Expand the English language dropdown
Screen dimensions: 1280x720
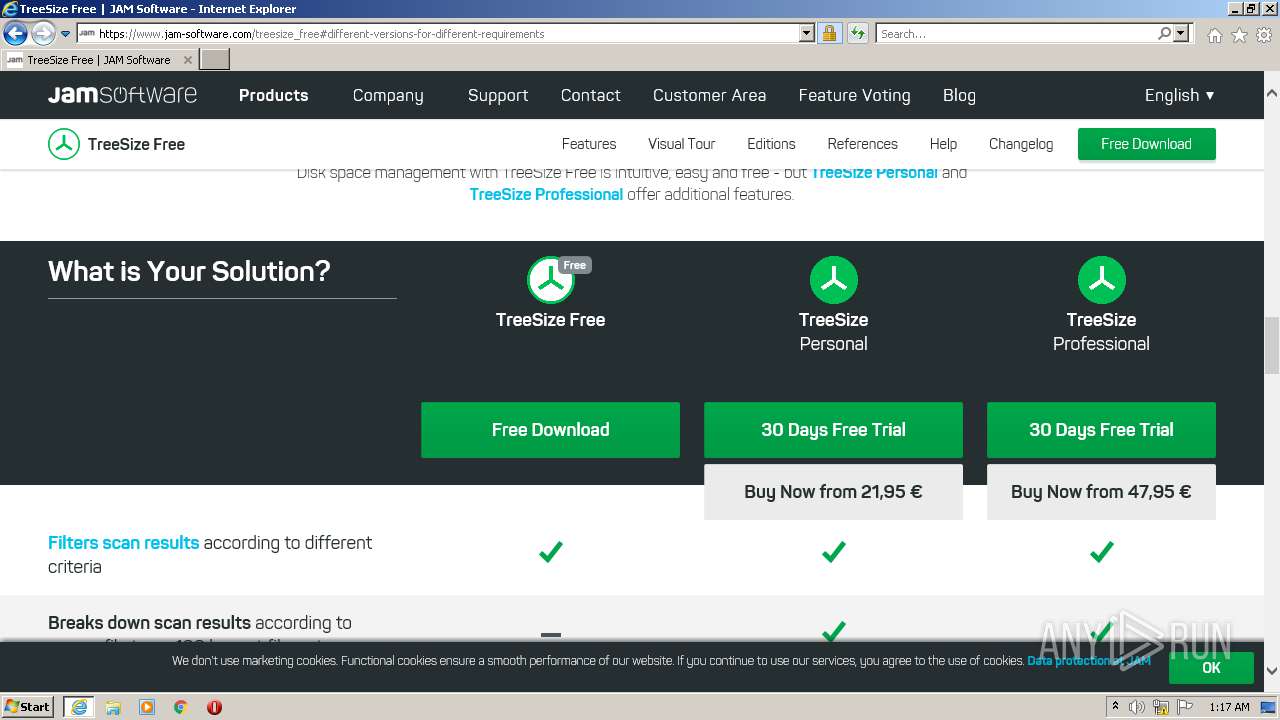pyautogui.click(x=1180, y=95)
